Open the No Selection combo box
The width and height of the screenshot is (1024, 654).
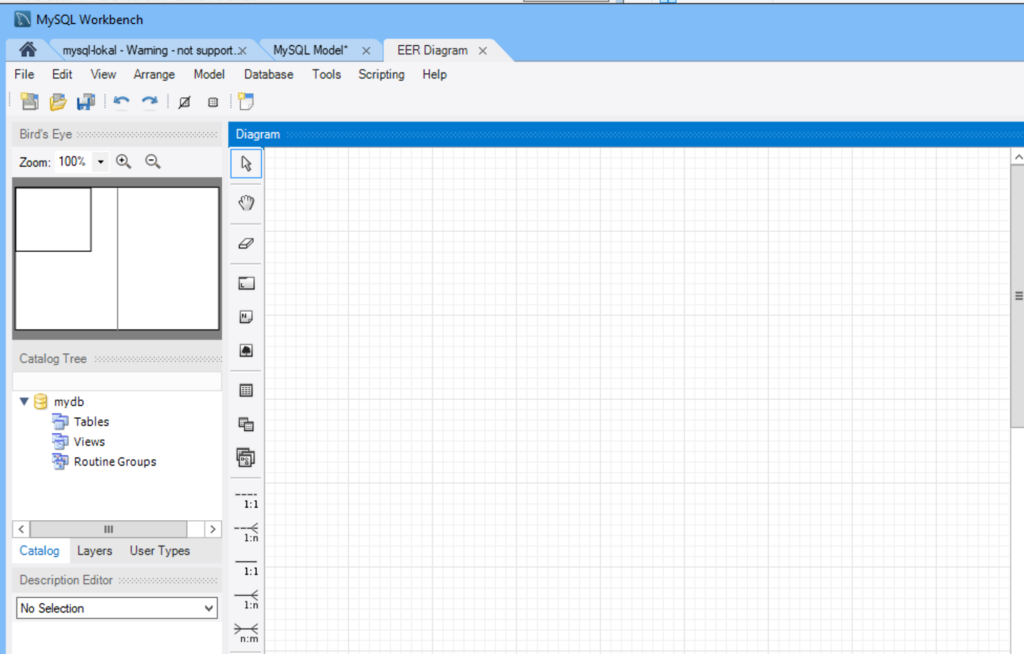pyautogui.click(x=117, y=608)
